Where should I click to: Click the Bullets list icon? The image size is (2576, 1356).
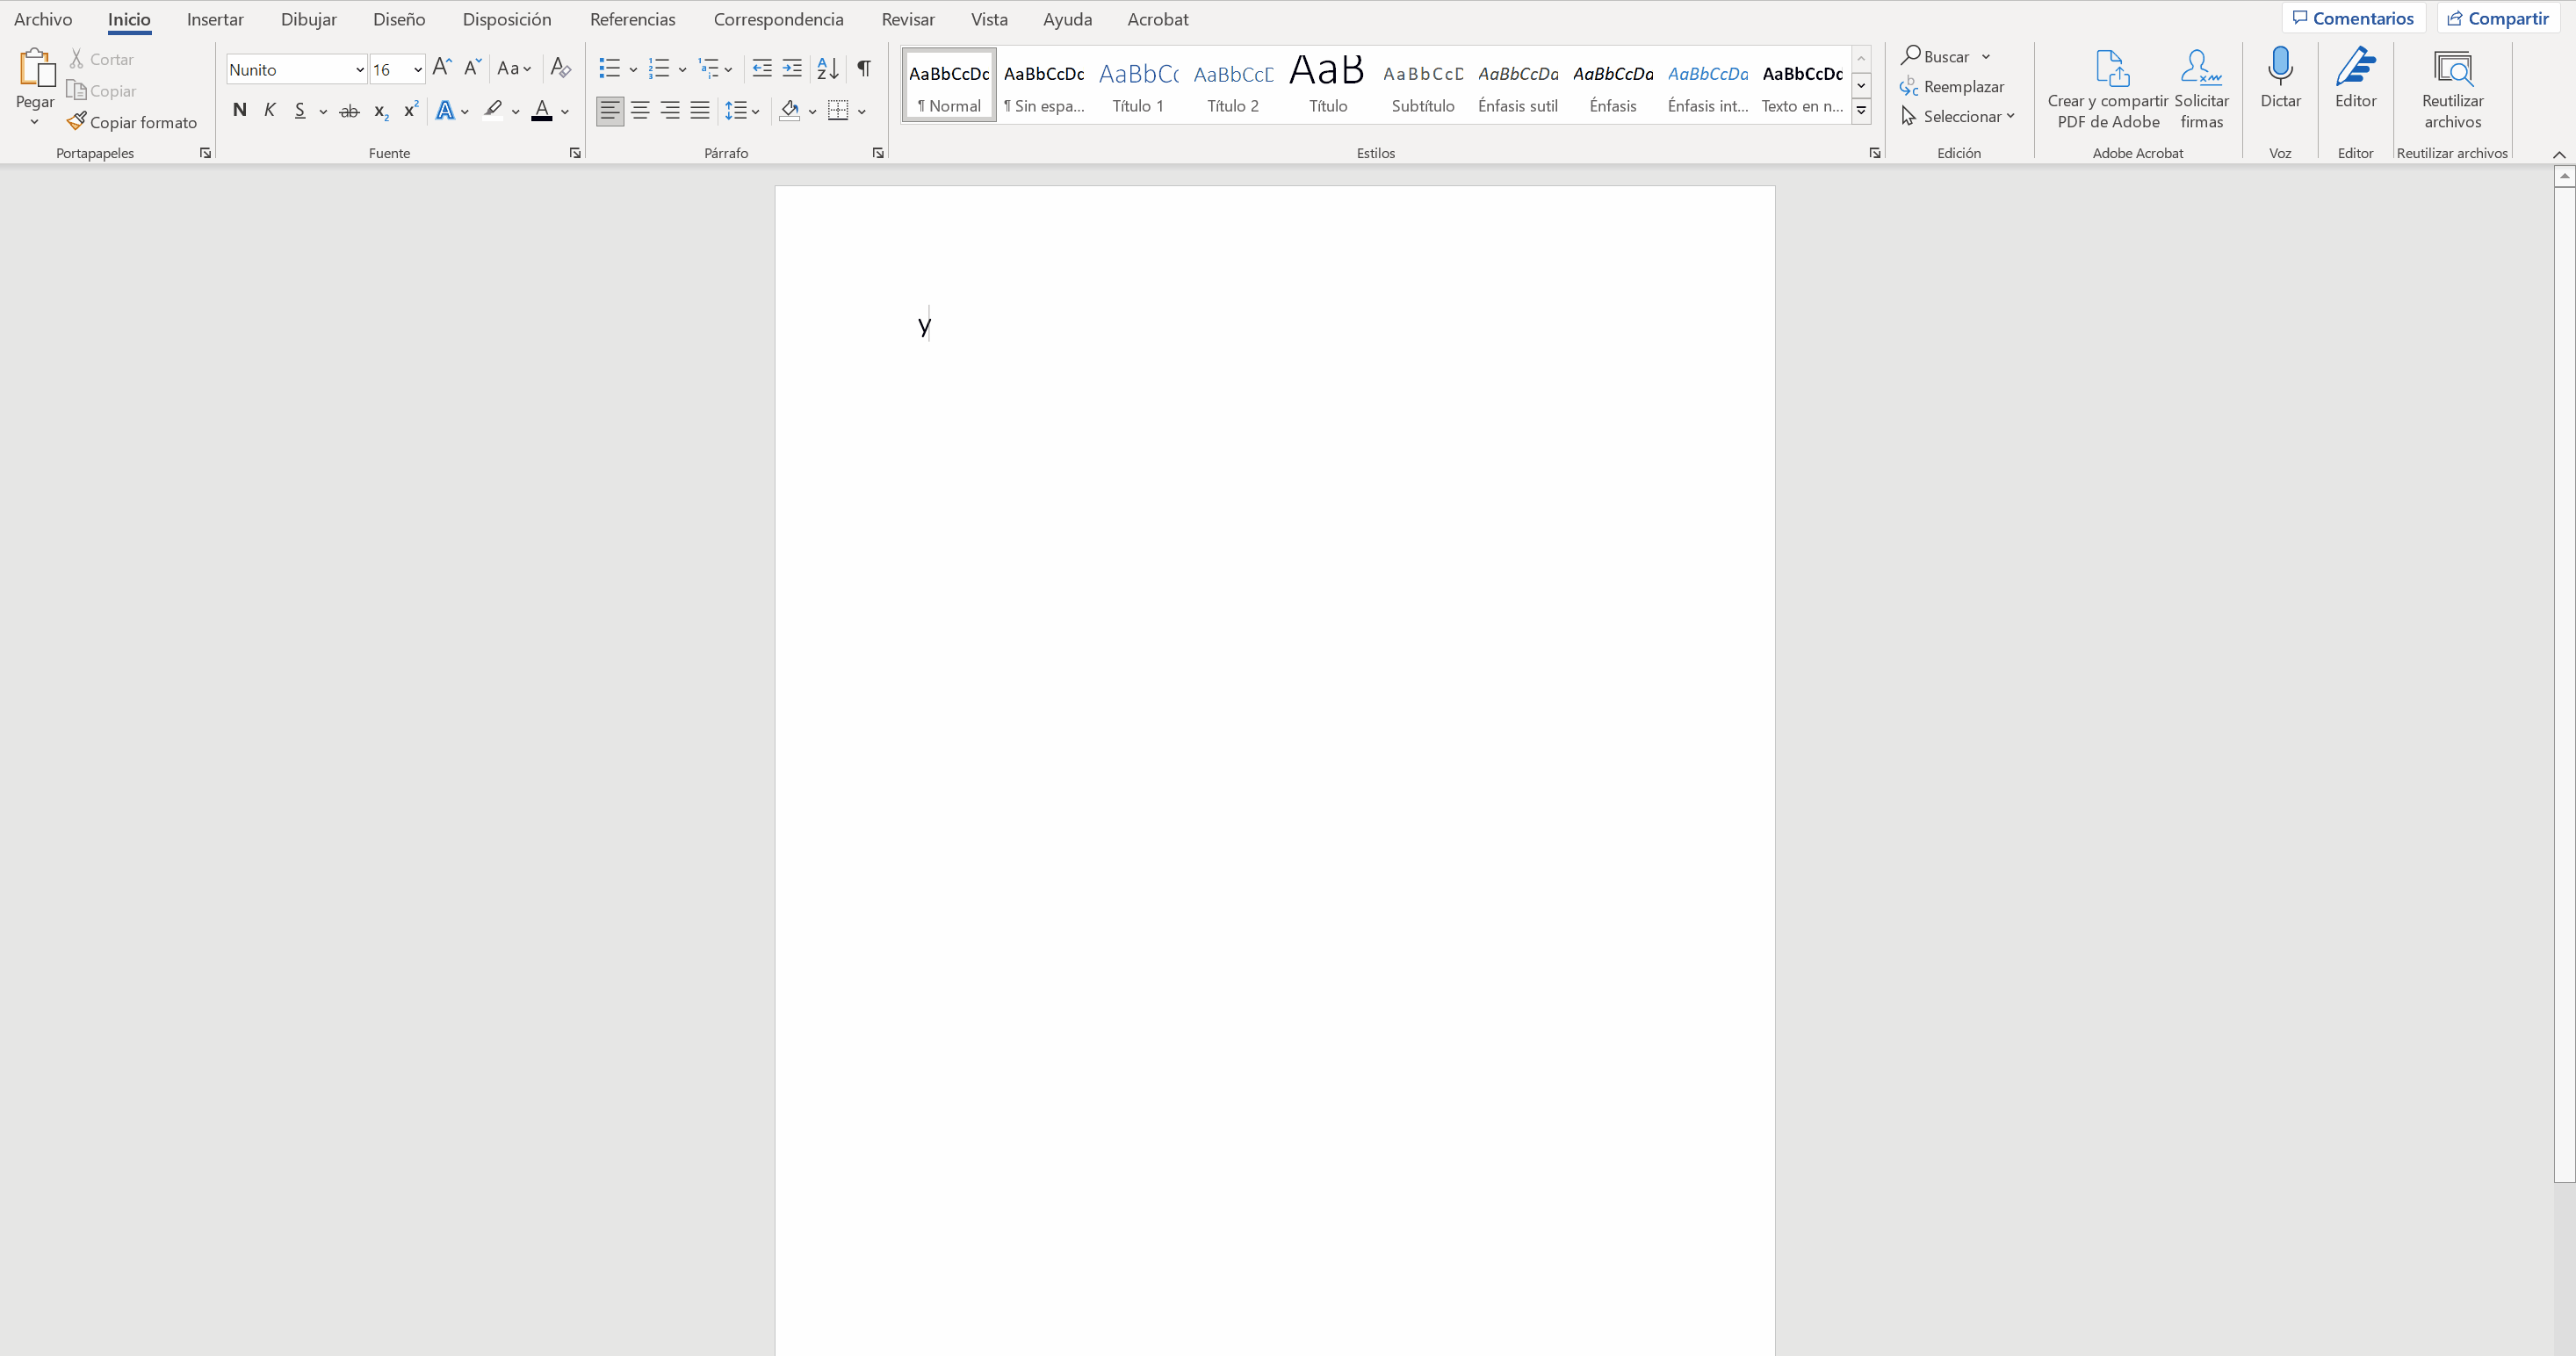609,69
